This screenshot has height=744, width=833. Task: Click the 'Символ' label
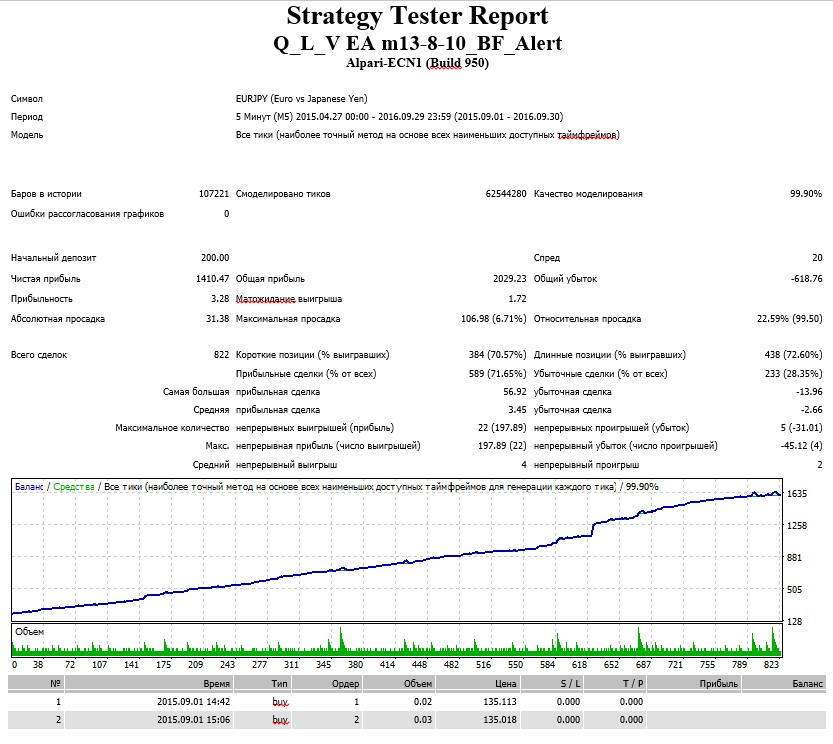click(27, 98)
